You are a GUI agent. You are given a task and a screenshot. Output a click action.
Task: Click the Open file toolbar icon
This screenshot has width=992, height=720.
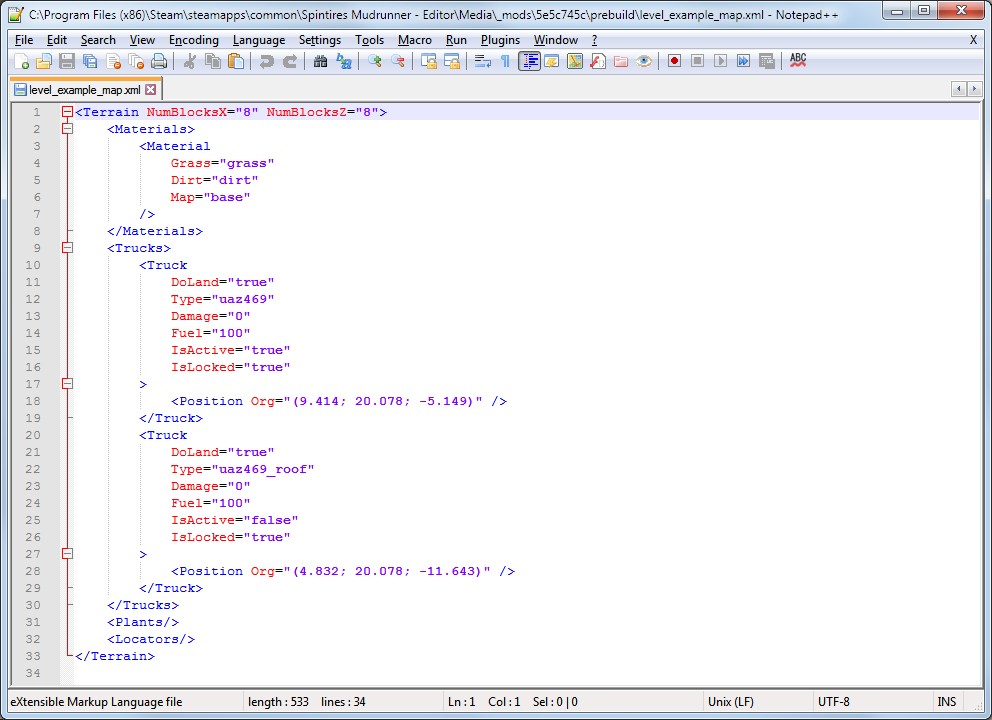click(44, 61)
